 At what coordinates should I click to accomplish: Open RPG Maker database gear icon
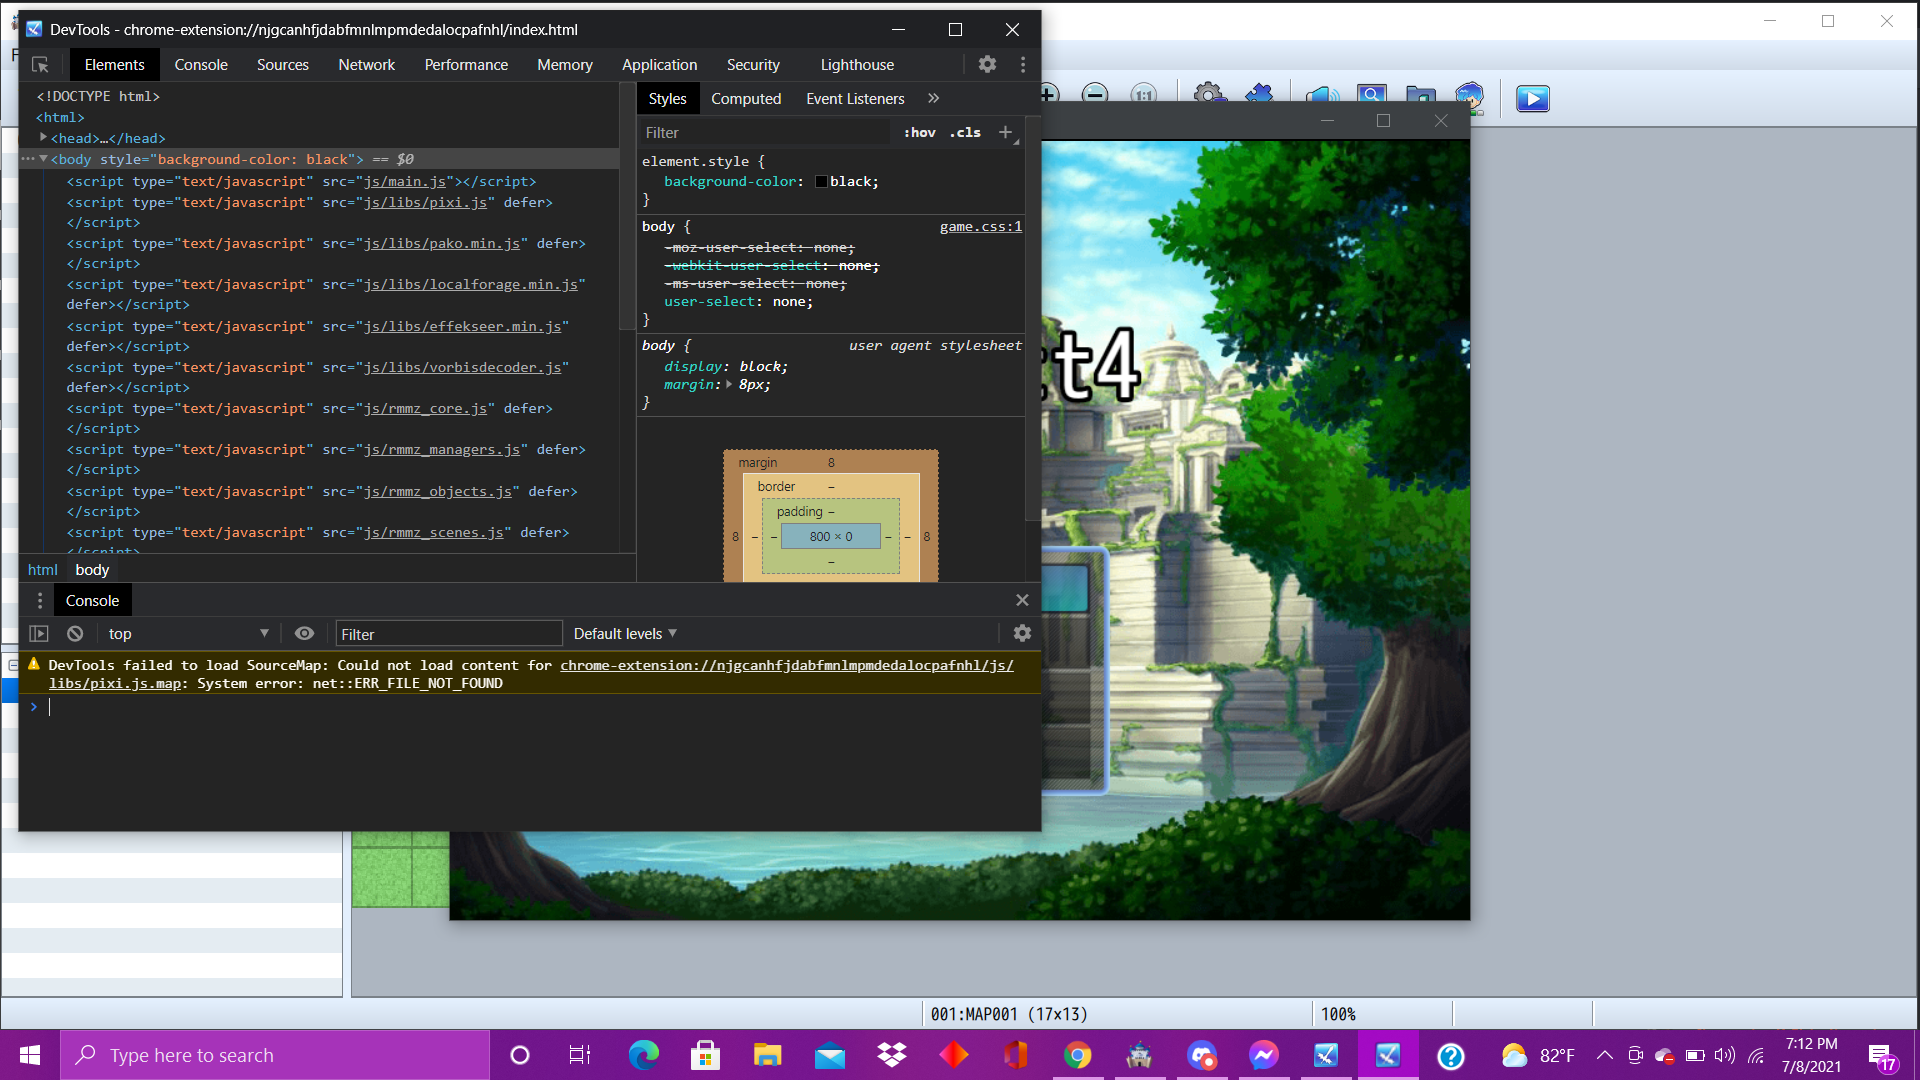click(x=1209, y=95)
